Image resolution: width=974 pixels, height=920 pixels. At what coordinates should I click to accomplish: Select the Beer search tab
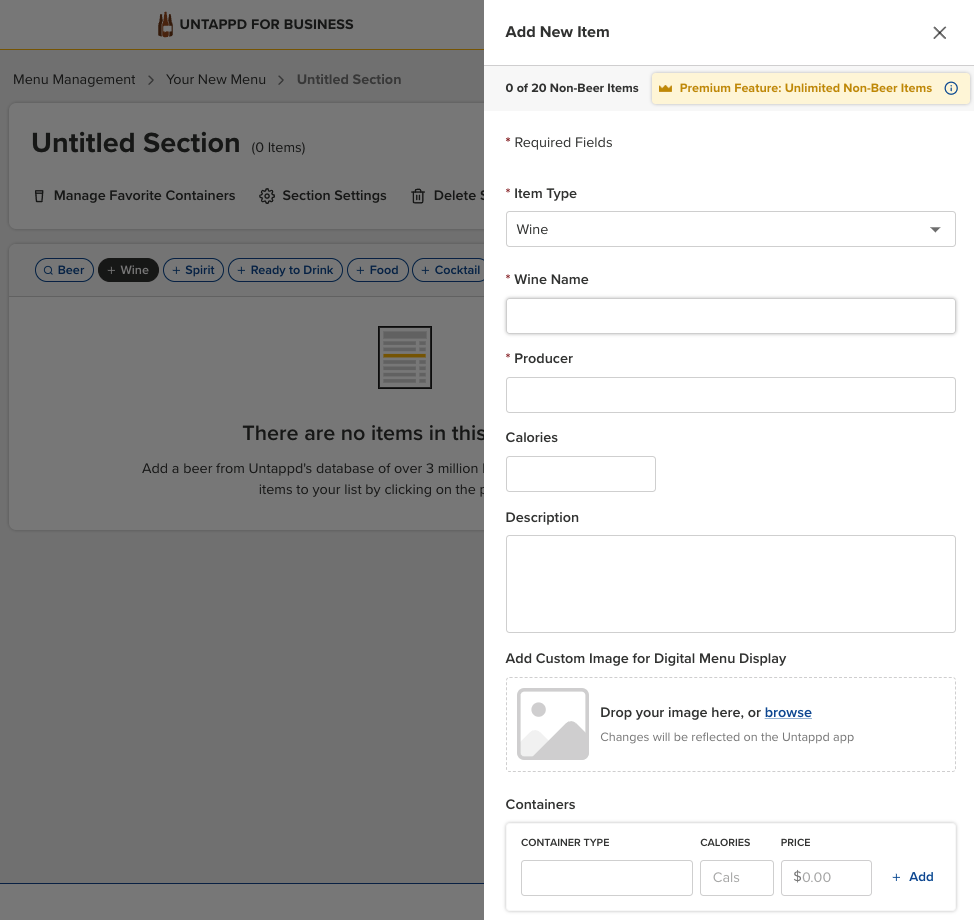tap(64, 270)
